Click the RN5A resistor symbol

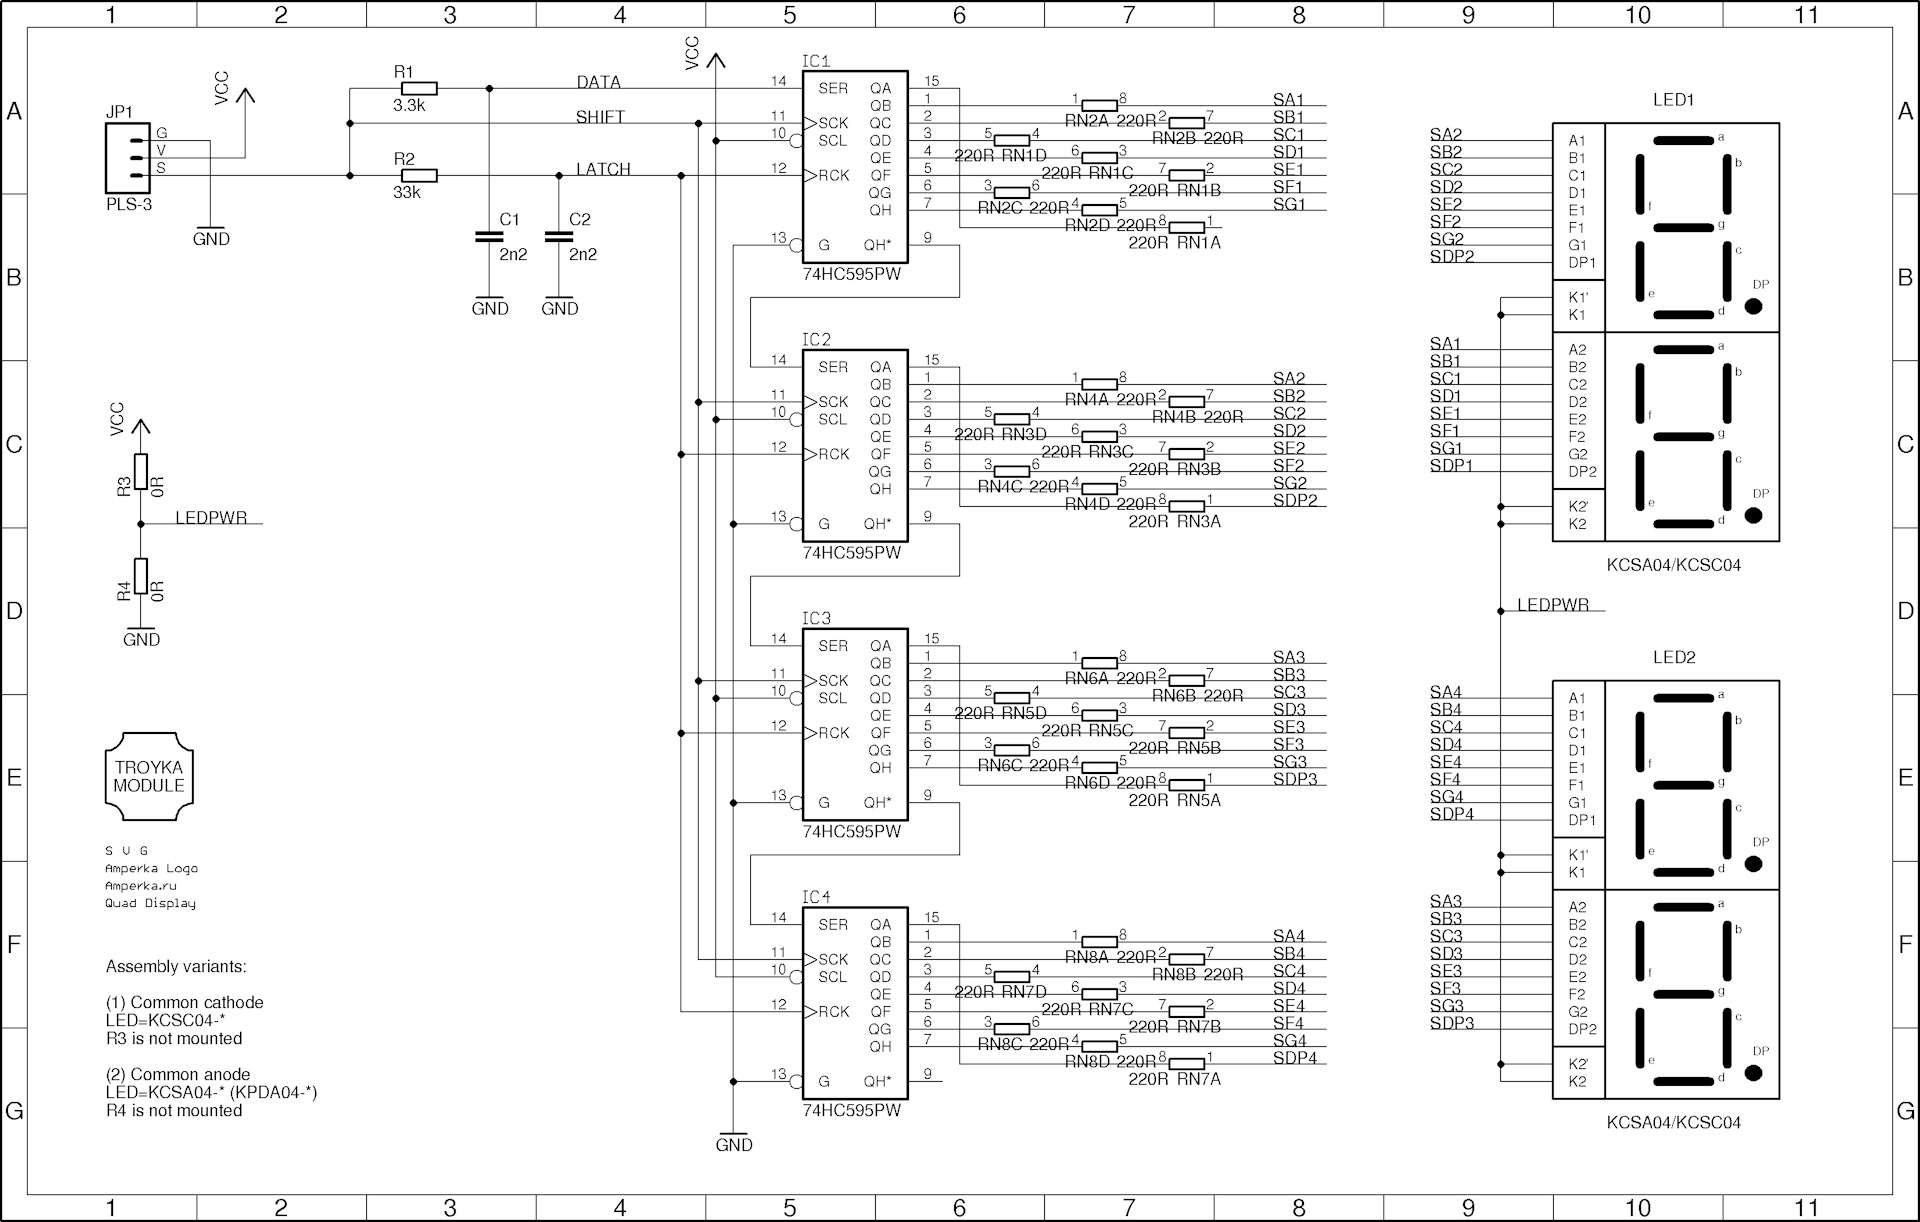click(x=1187, y=785)
